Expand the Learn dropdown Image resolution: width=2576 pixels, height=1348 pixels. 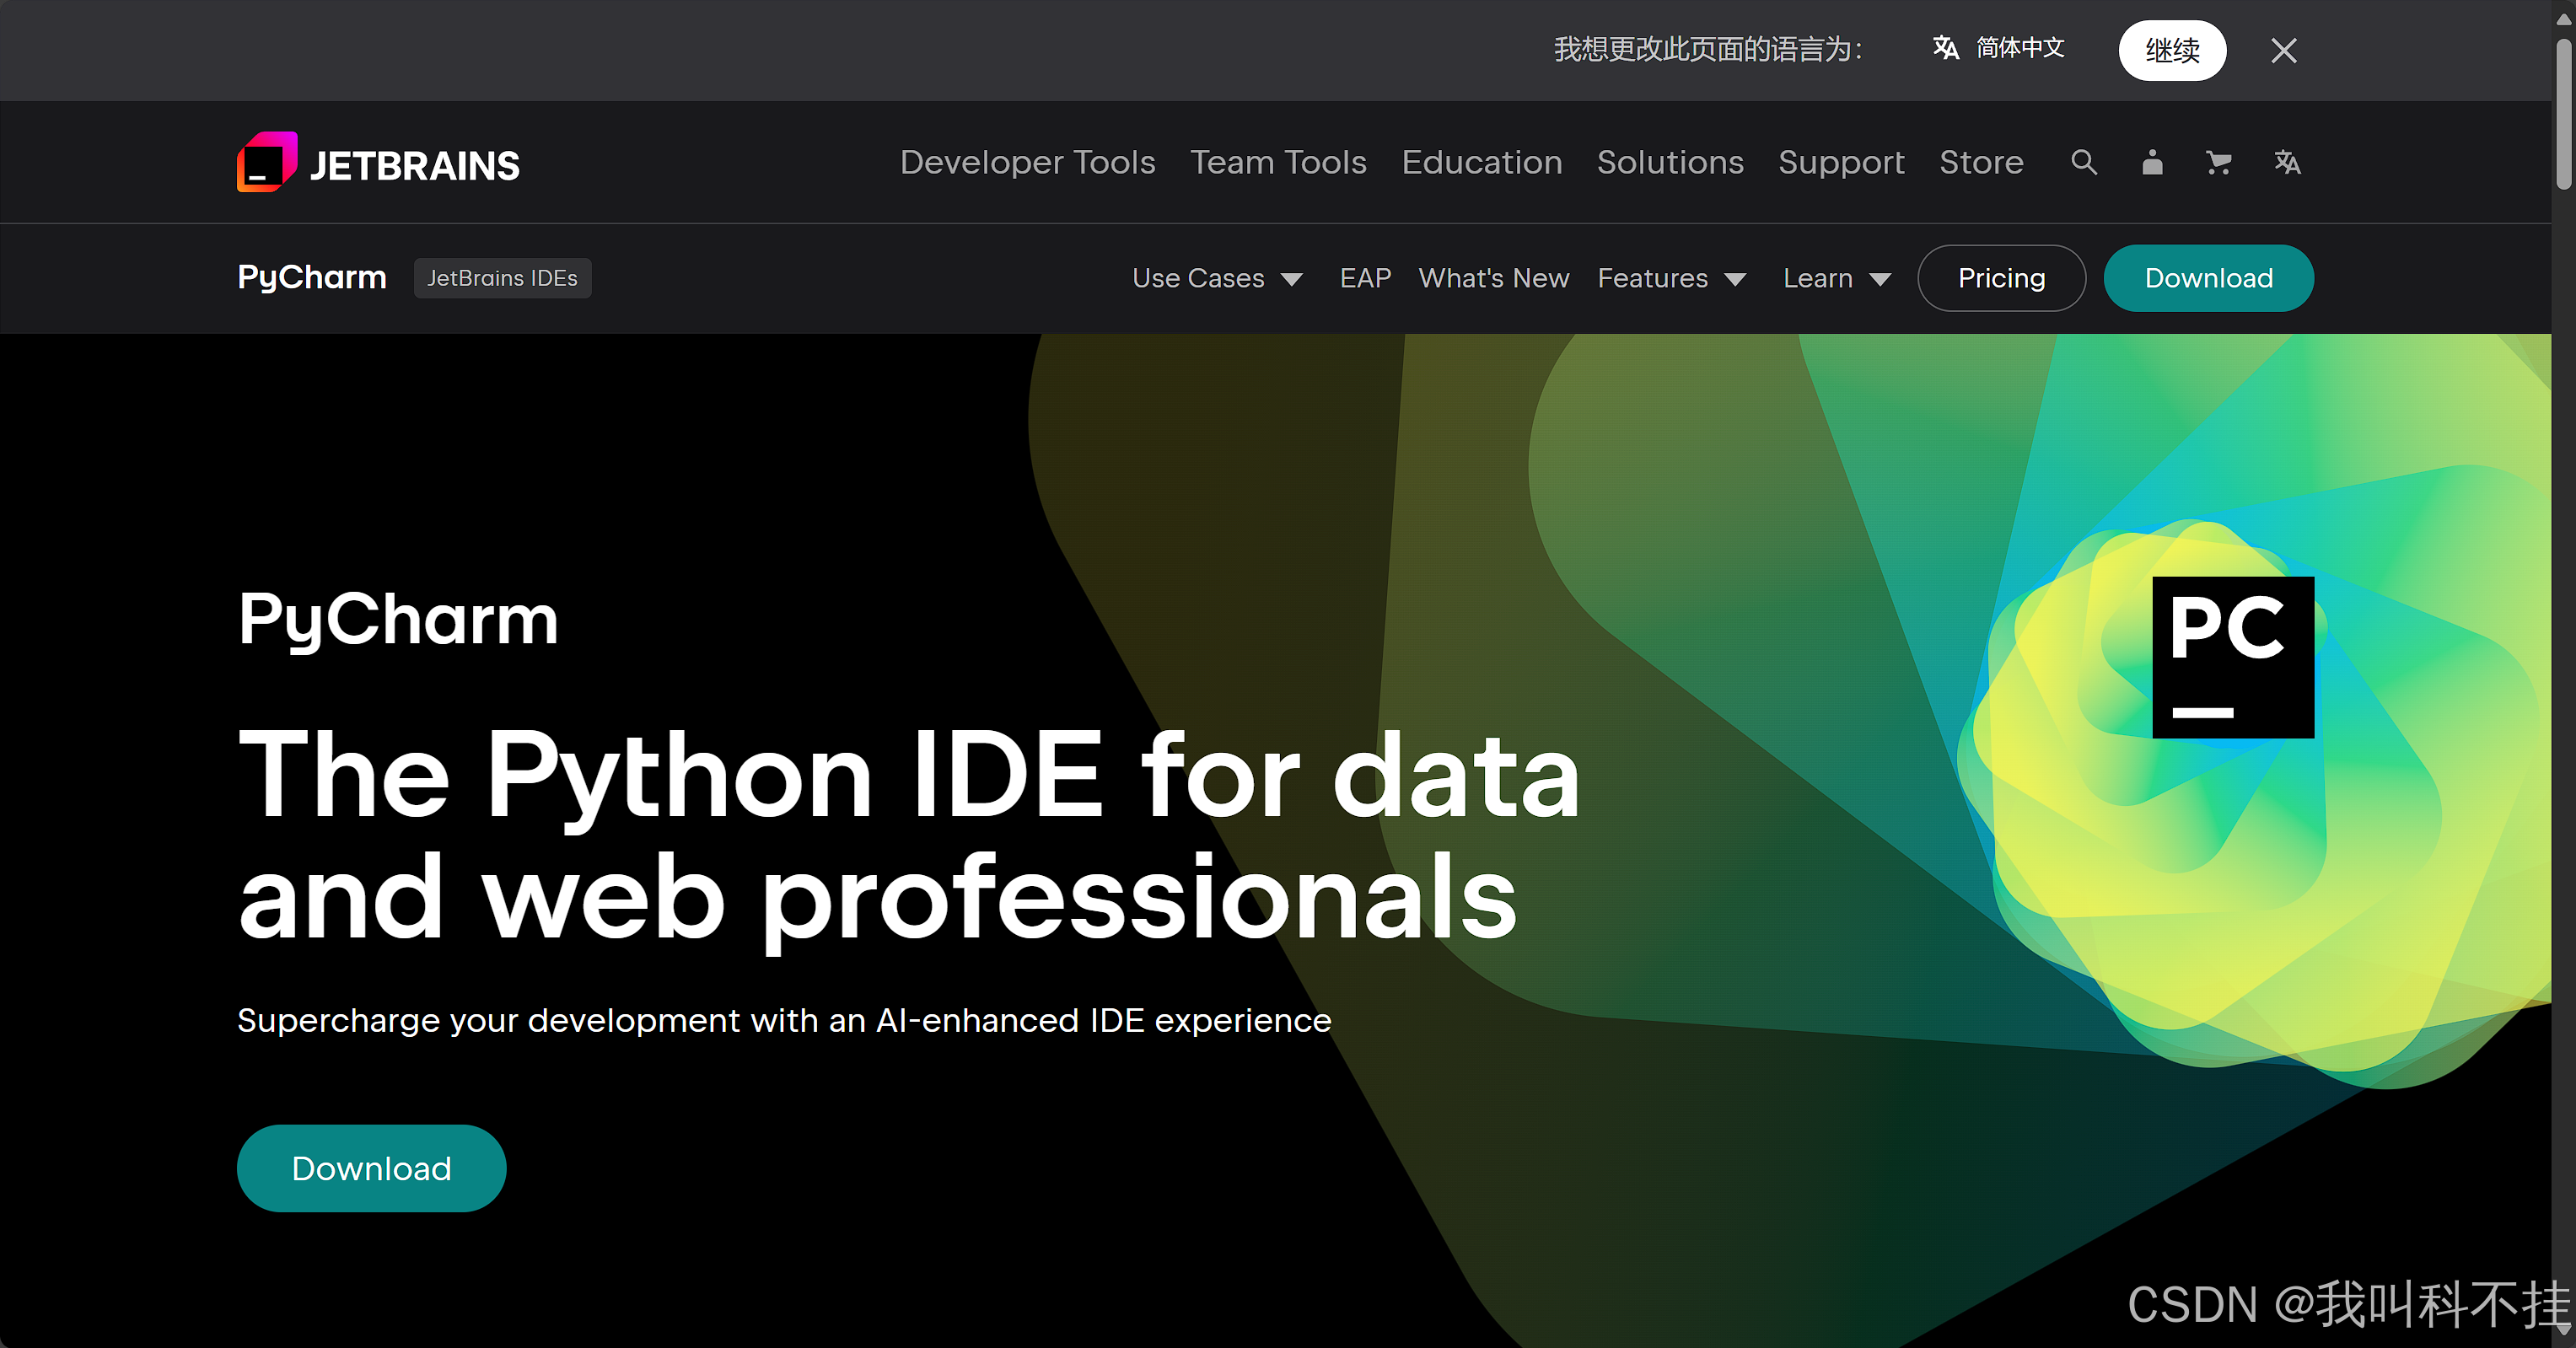click(1836, 278)
